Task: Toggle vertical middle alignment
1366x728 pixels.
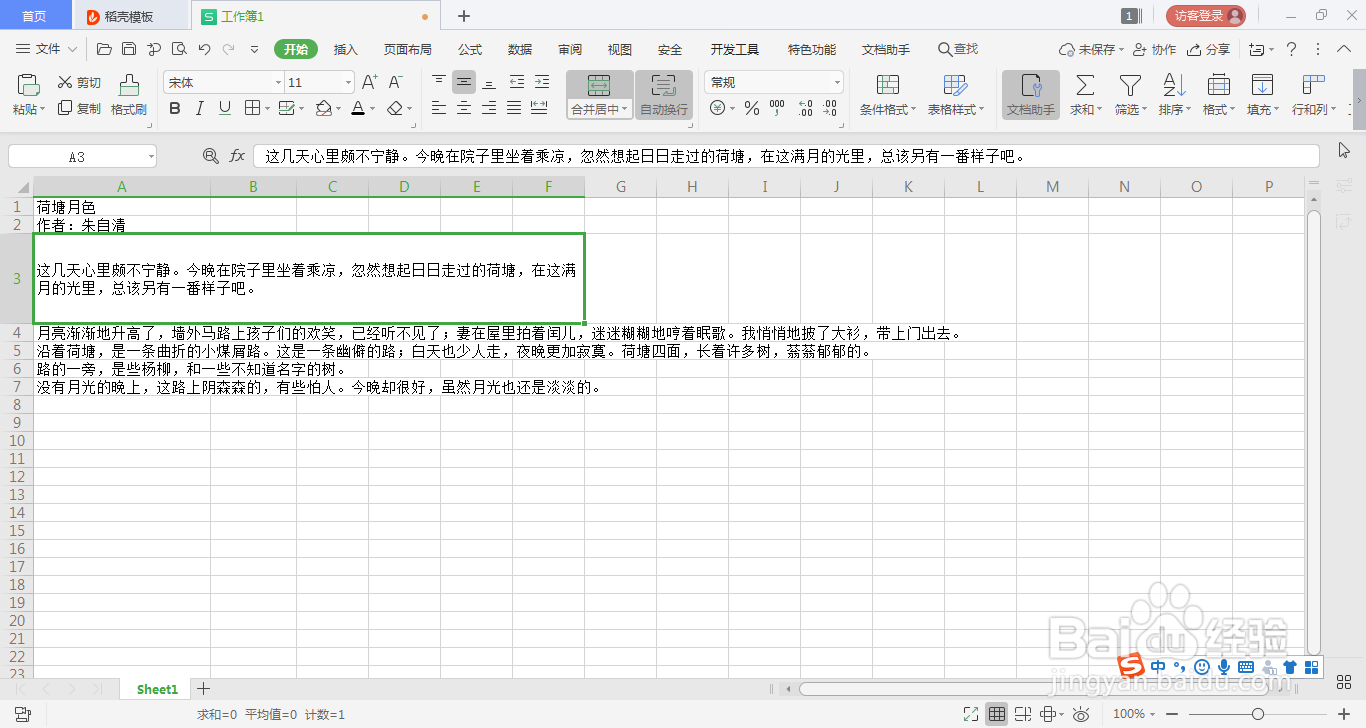Action: (463, 82)
